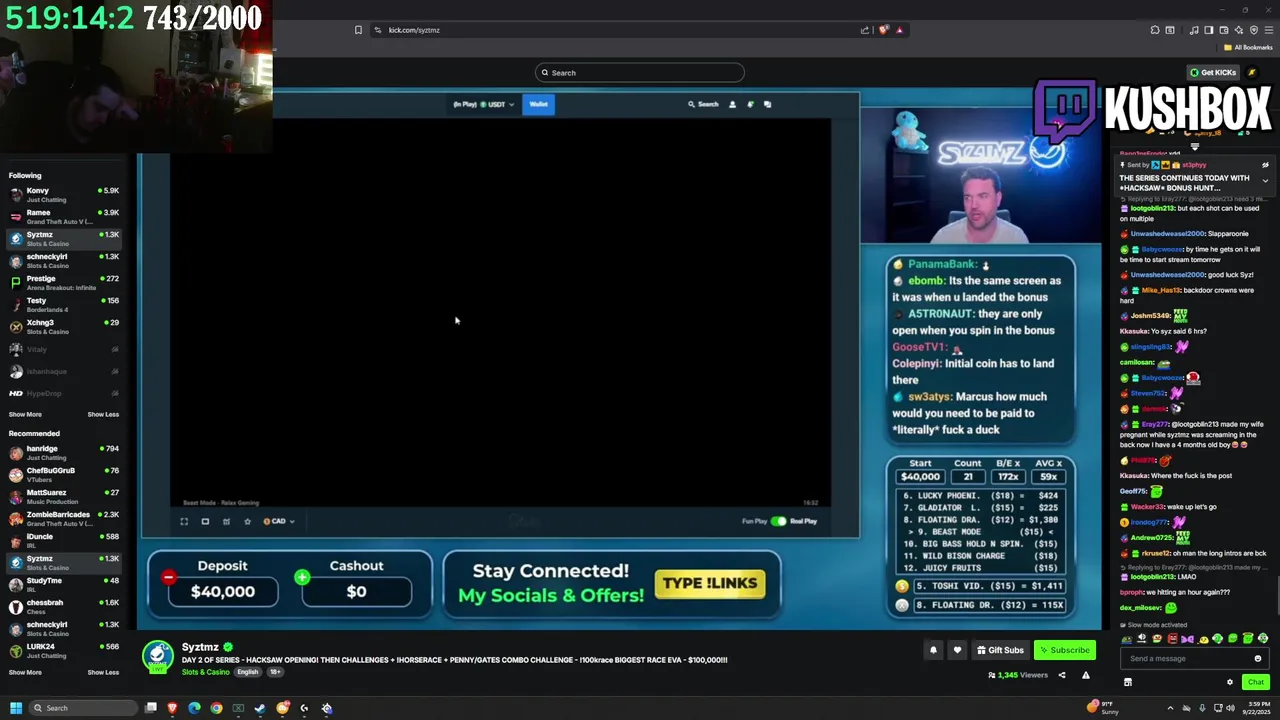Open Brave browser from taskbar
The image size is (1280, 720).
pyautogui.click(x=172, y=708)
